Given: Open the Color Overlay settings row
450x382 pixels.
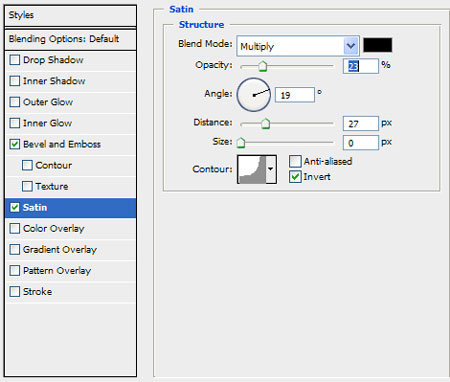Looking at the screenshot, I should [70, 229].
